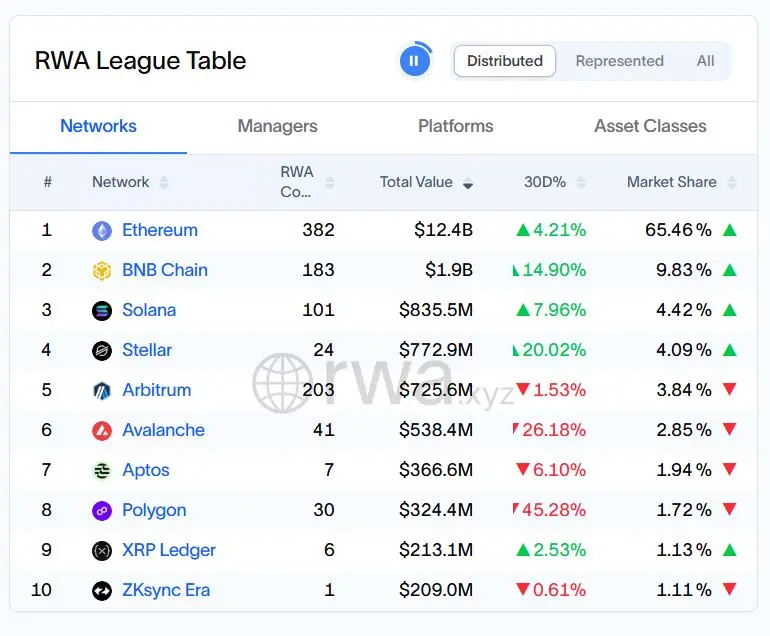Open the Avalanche network link

(163, 430)
